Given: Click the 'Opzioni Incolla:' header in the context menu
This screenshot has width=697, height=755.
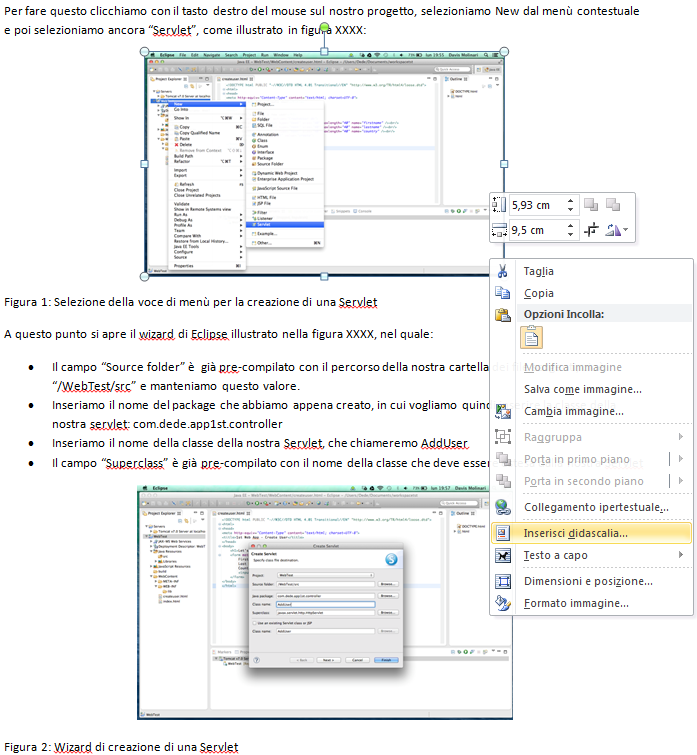Looking at the screenshot, I should [x=564, y=314].
